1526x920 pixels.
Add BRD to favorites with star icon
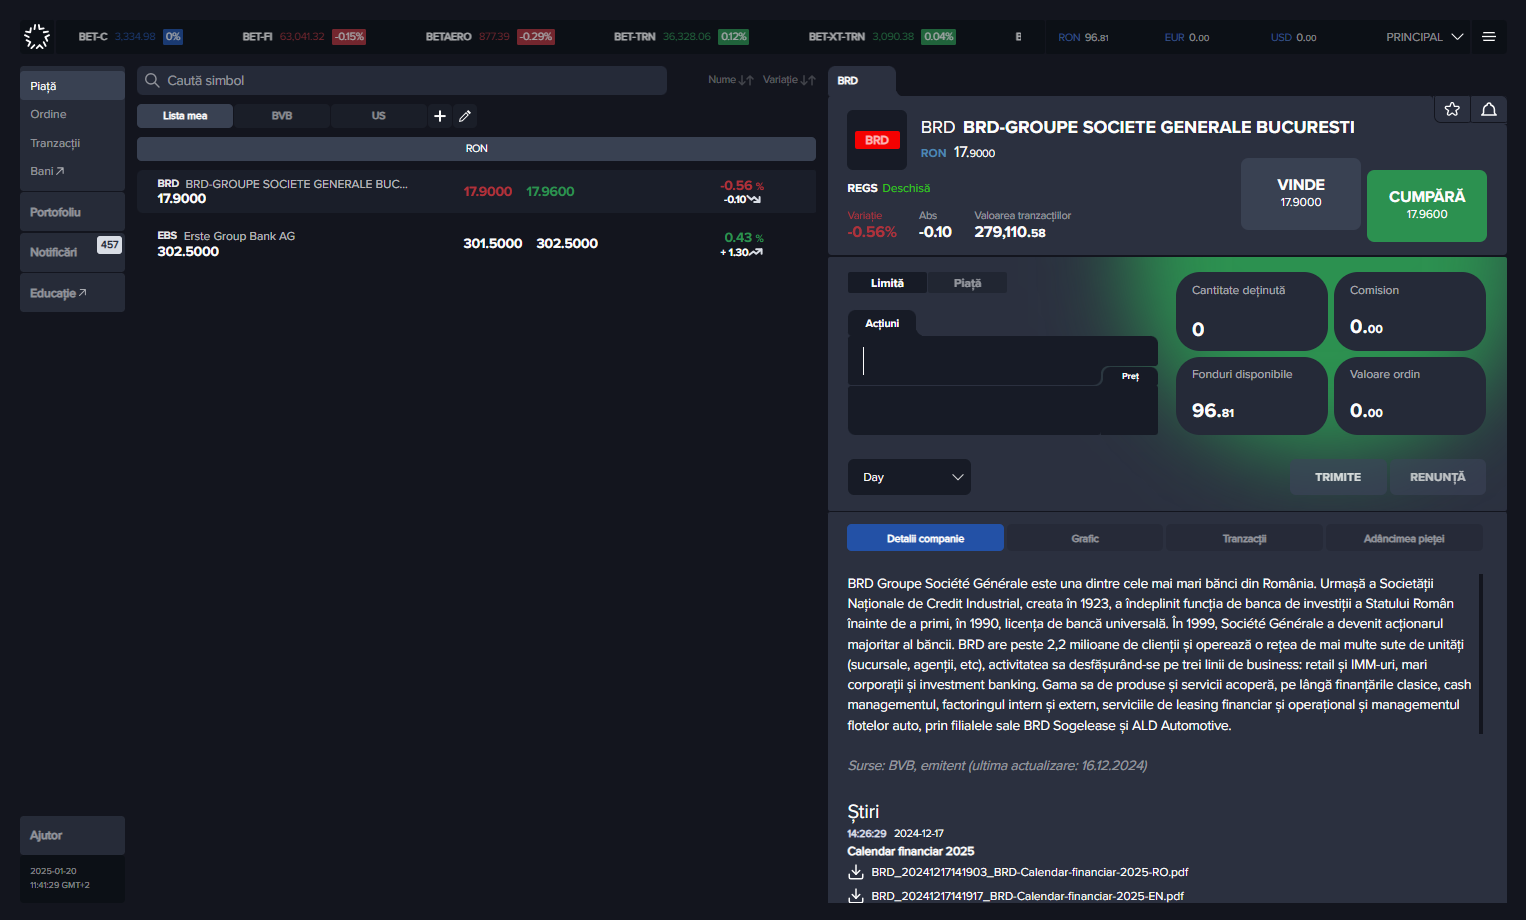[x=1452, y=109]
